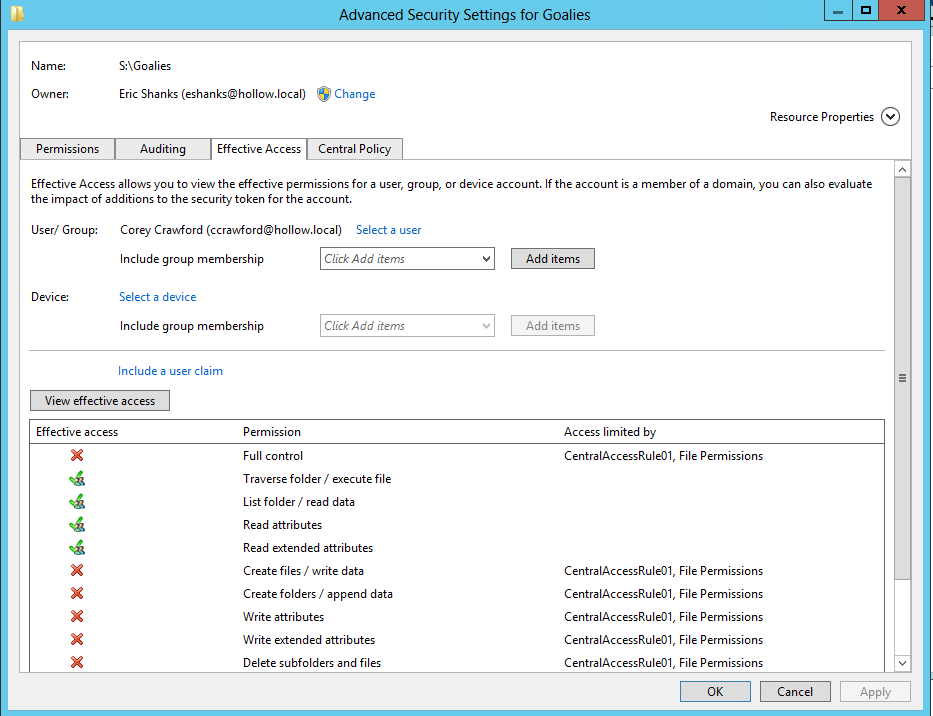
Task: Click the denied icon for Delete subfolders and files
Action: [77, 663]
